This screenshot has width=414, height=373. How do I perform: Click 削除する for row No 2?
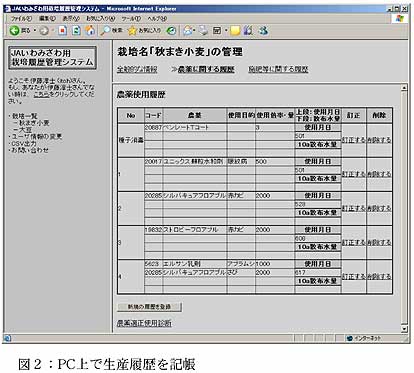(x=379, y=209)
